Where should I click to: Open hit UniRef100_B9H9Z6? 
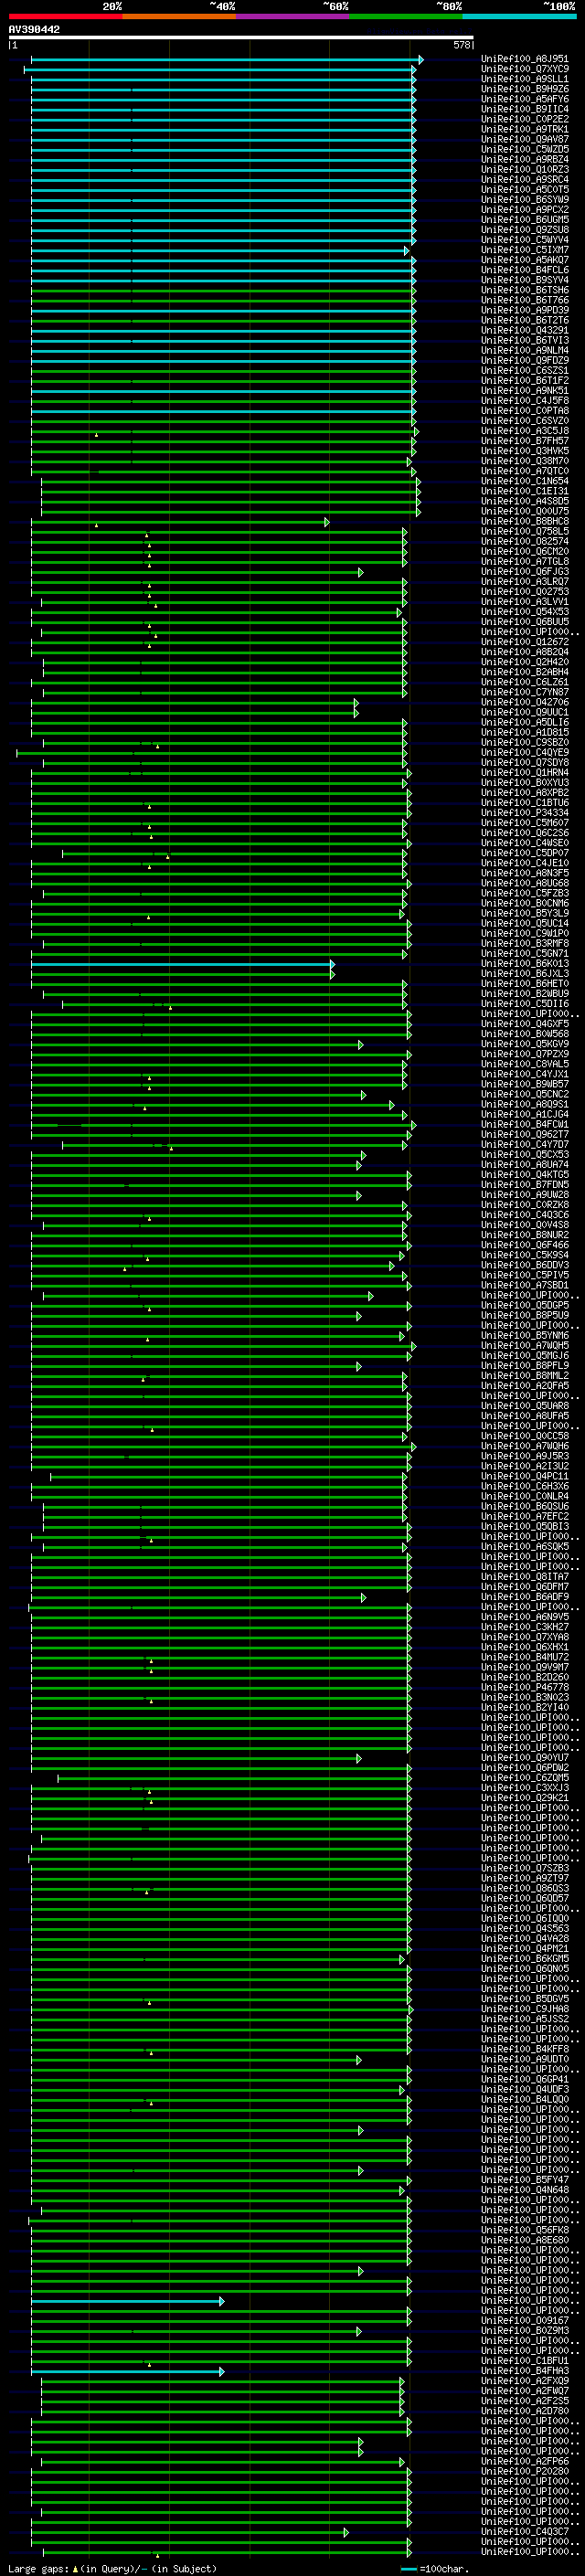click(525, 89)
